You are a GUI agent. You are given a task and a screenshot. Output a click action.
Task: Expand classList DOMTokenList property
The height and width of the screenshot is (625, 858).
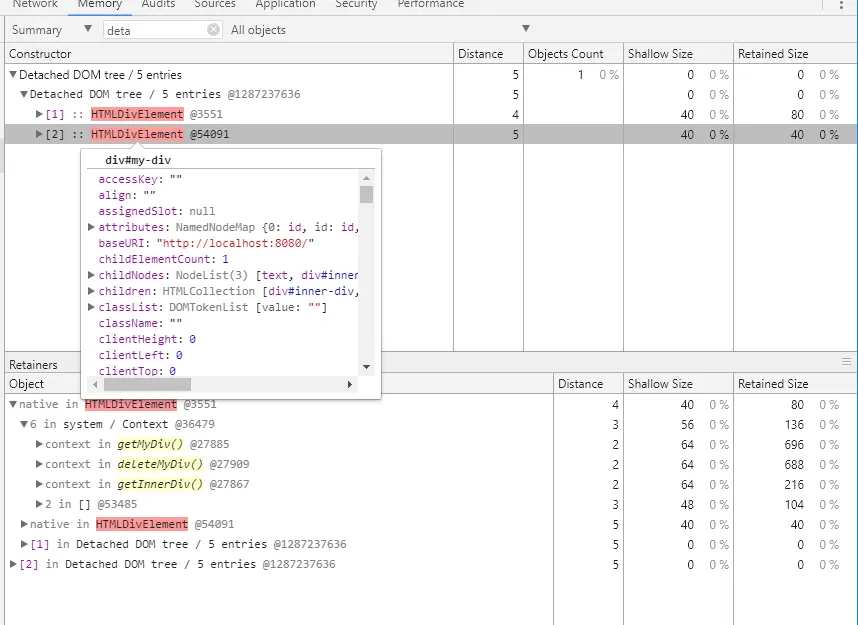coord(91,307)
